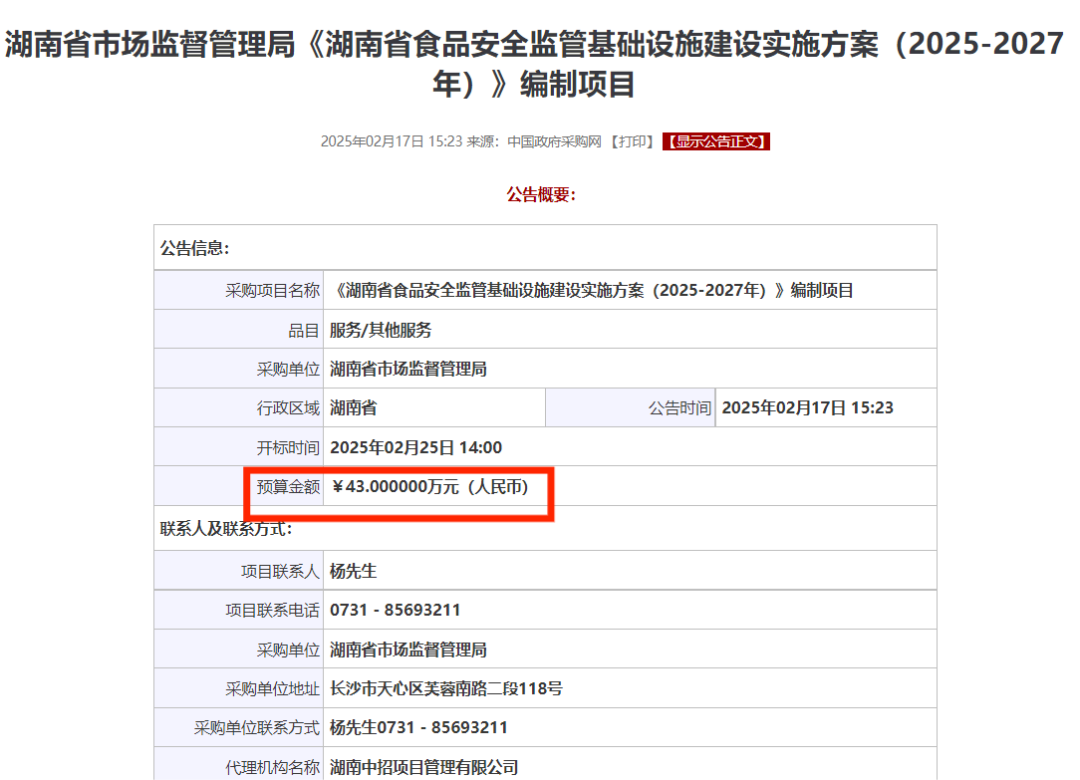This screenshot has height=780, width=1080.
Task: Click the 采购单位地址 label cell
Action: [x=239, y=688]
